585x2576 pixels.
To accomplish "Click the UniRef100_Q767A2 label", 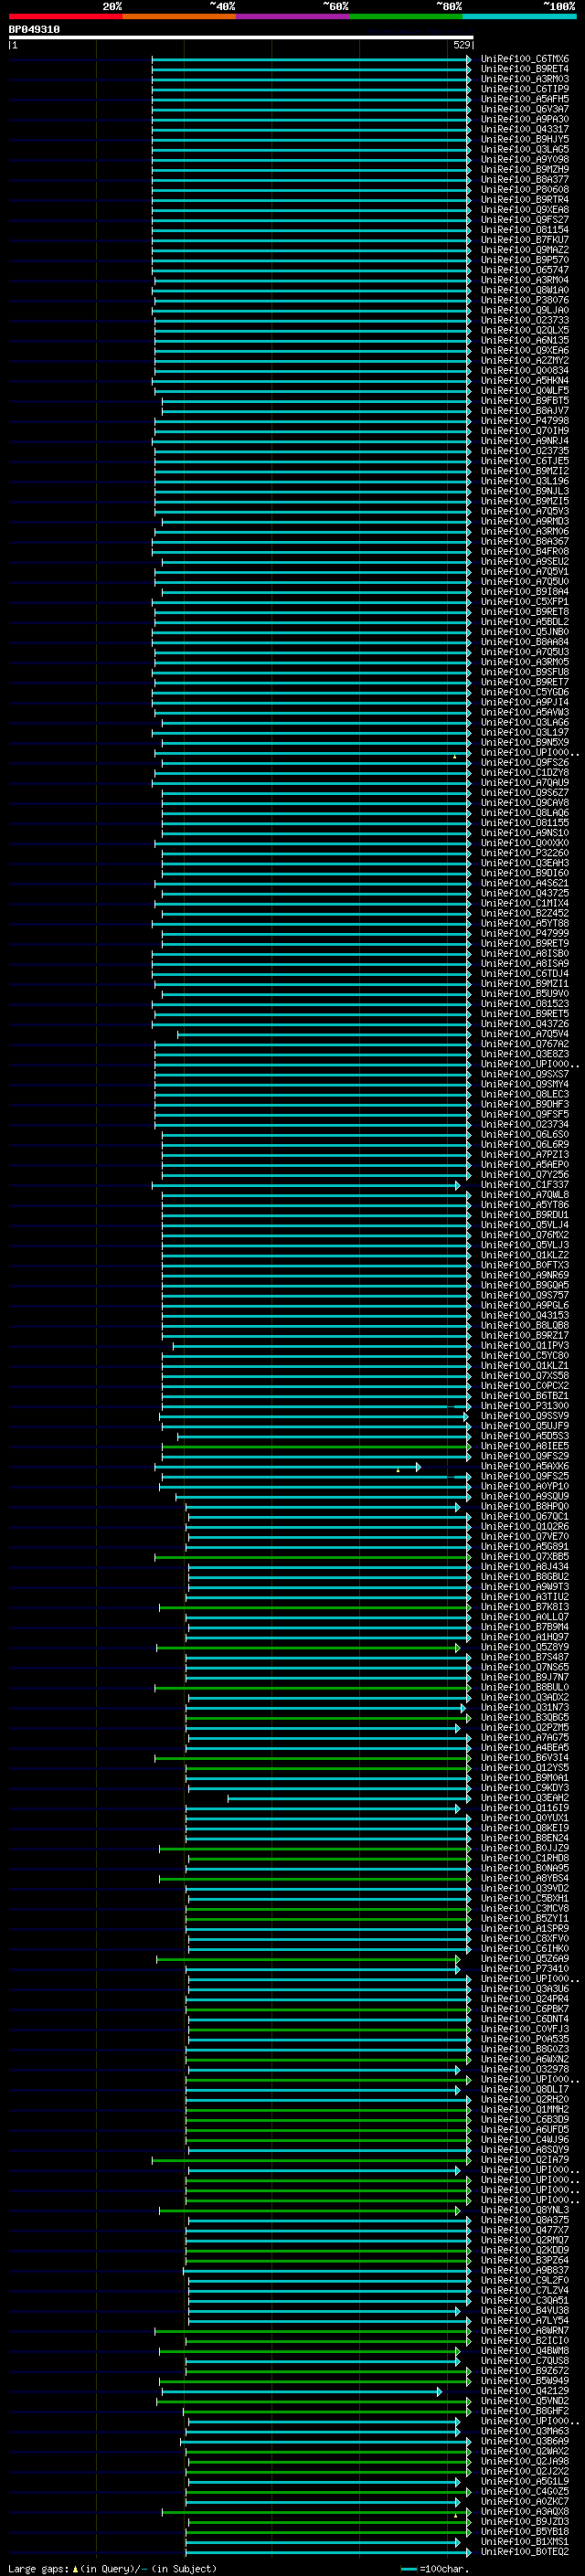I will point(525,1044).
